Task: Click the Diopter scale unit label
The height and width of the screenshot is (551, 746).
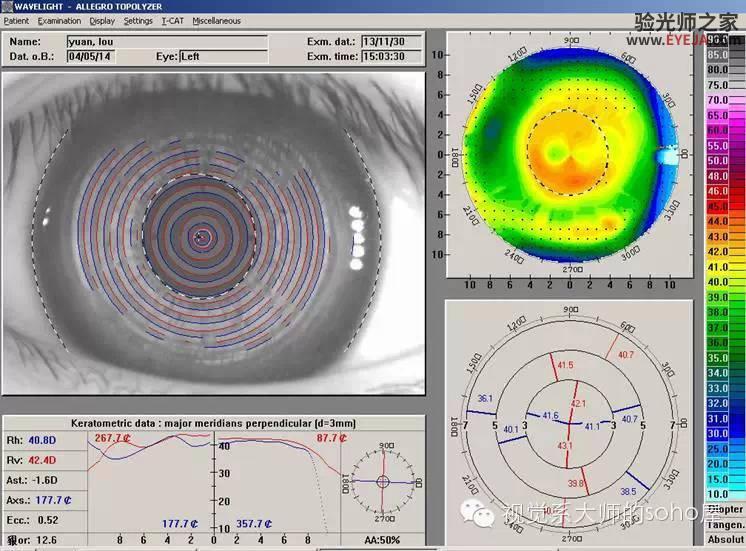Action: pos(725,510)
